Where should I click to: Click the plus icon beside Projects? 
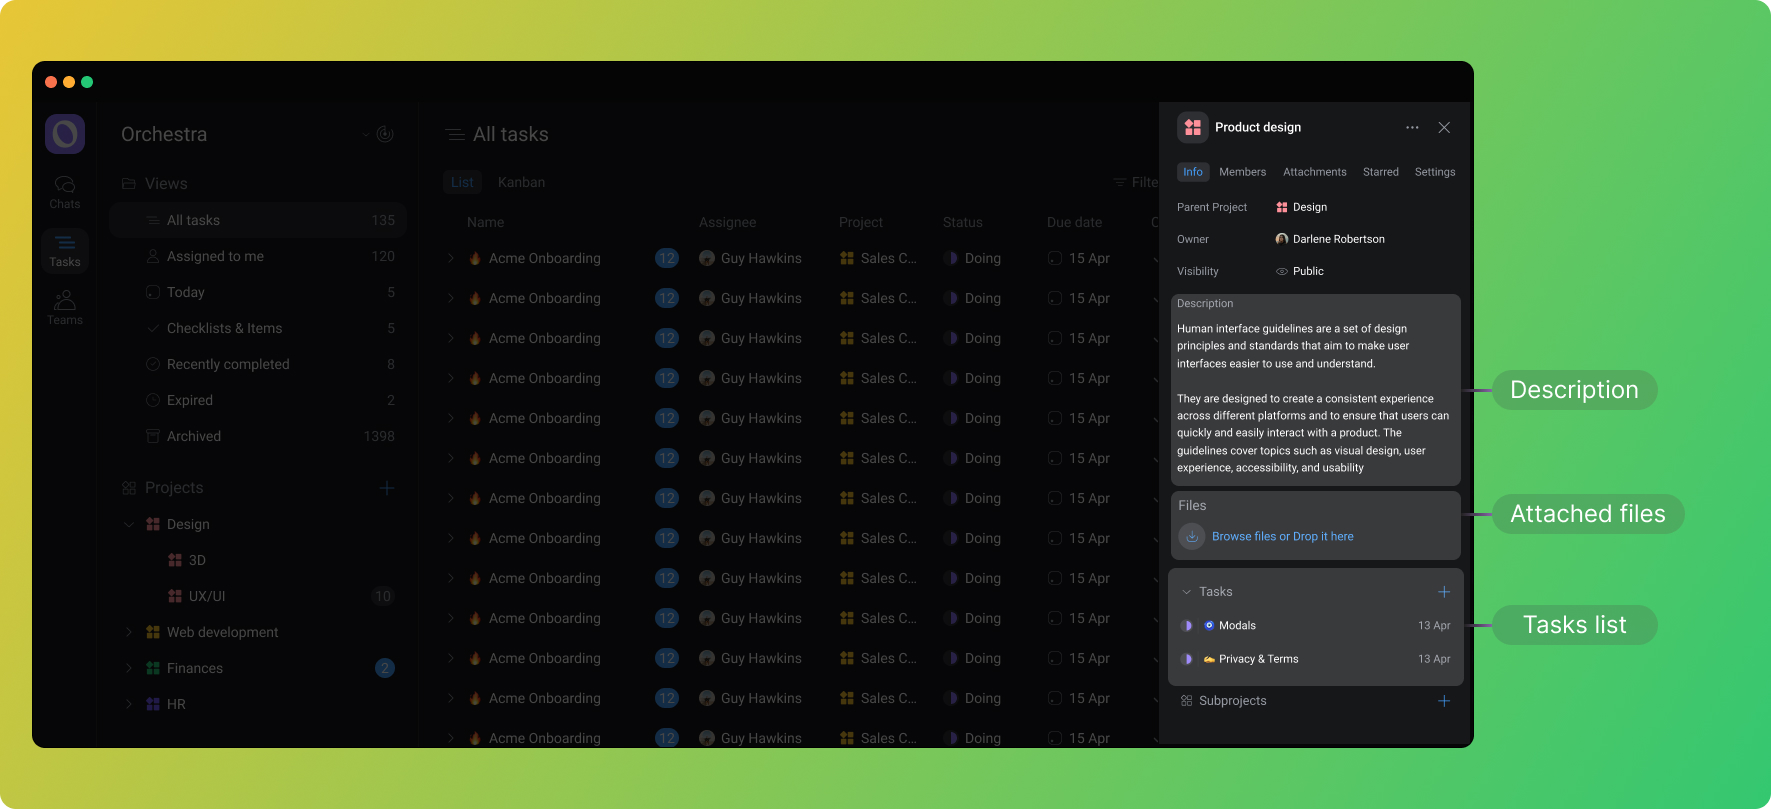click(x=387, y=488)
